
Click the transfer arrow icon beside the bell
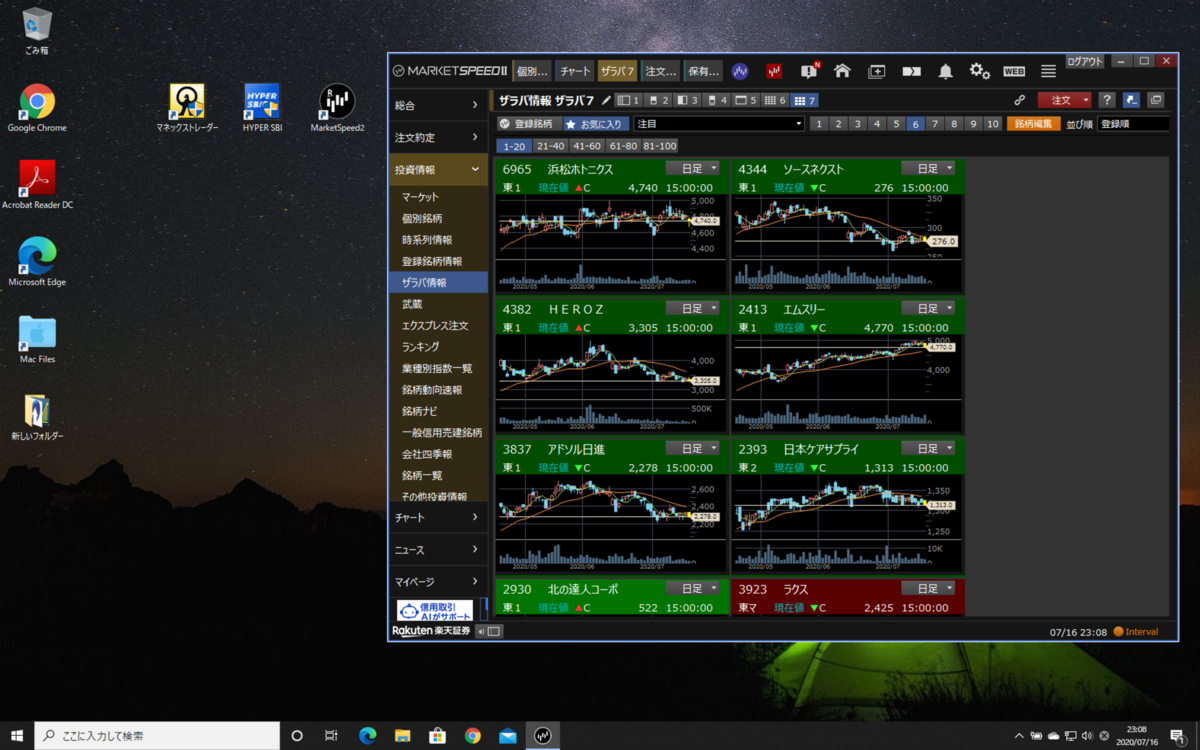[x=911, y=71]
